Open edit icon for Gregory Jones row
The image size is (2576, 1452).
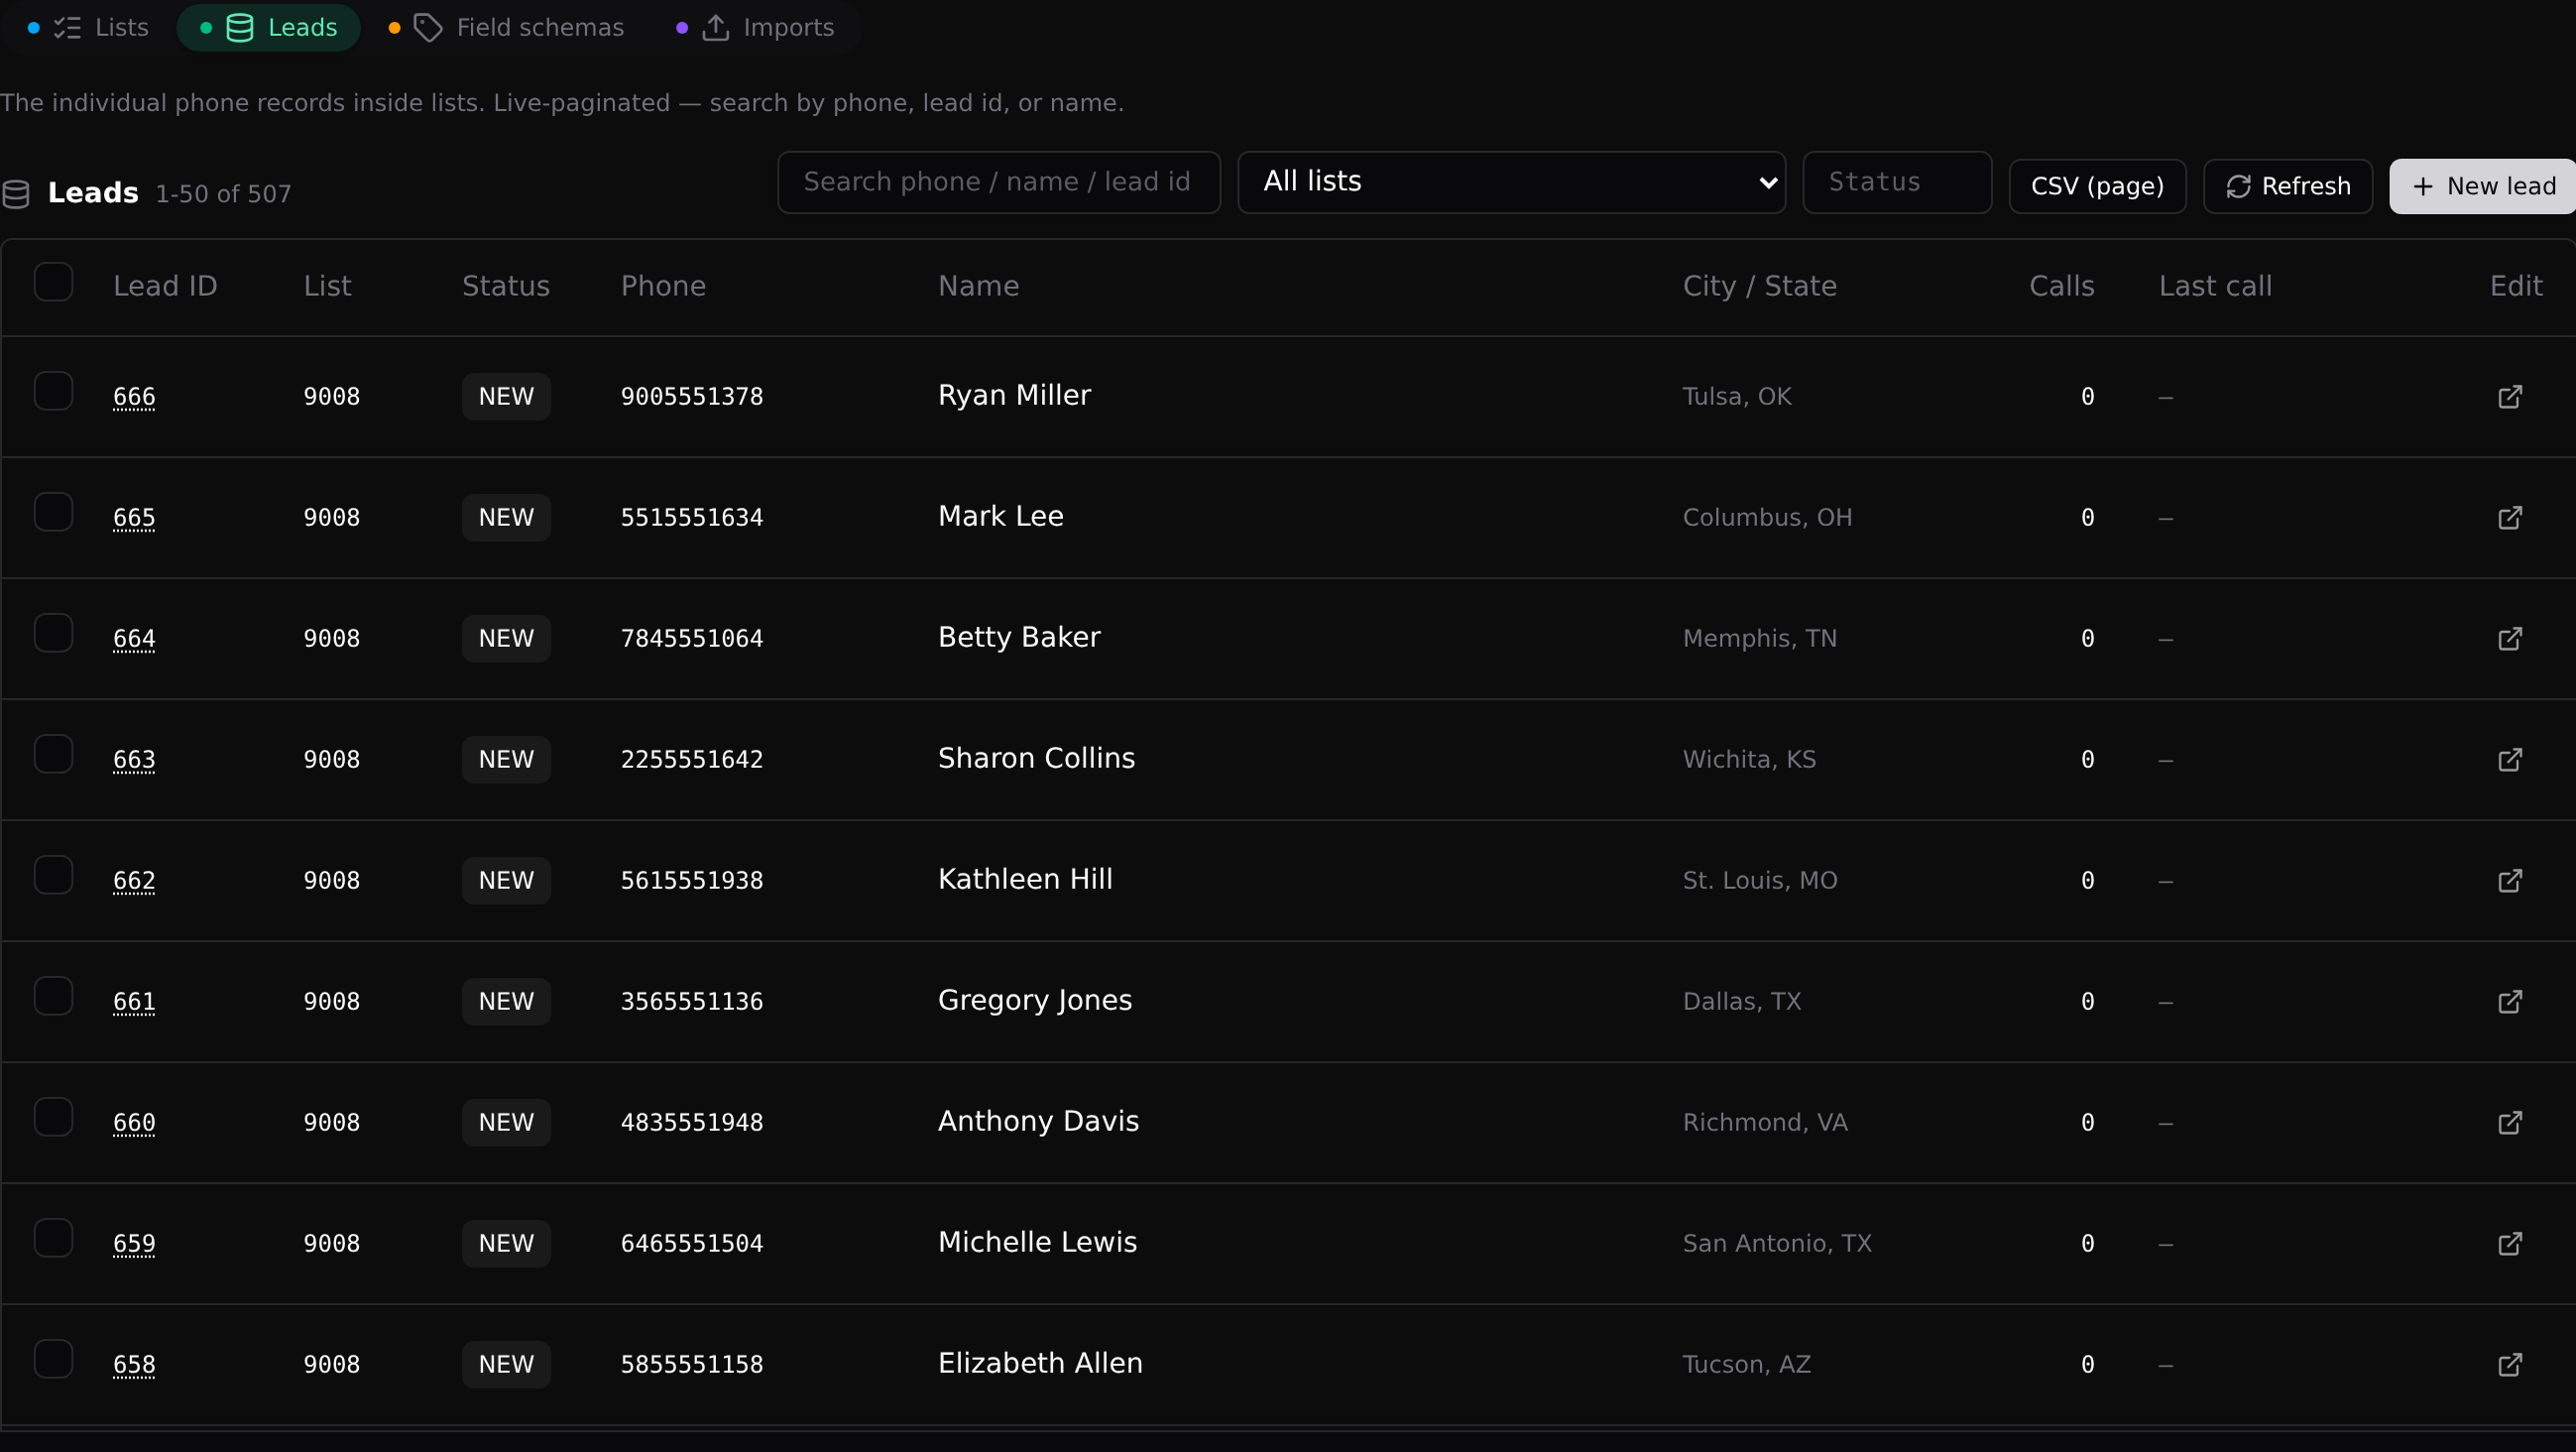click(2509, 1002)
